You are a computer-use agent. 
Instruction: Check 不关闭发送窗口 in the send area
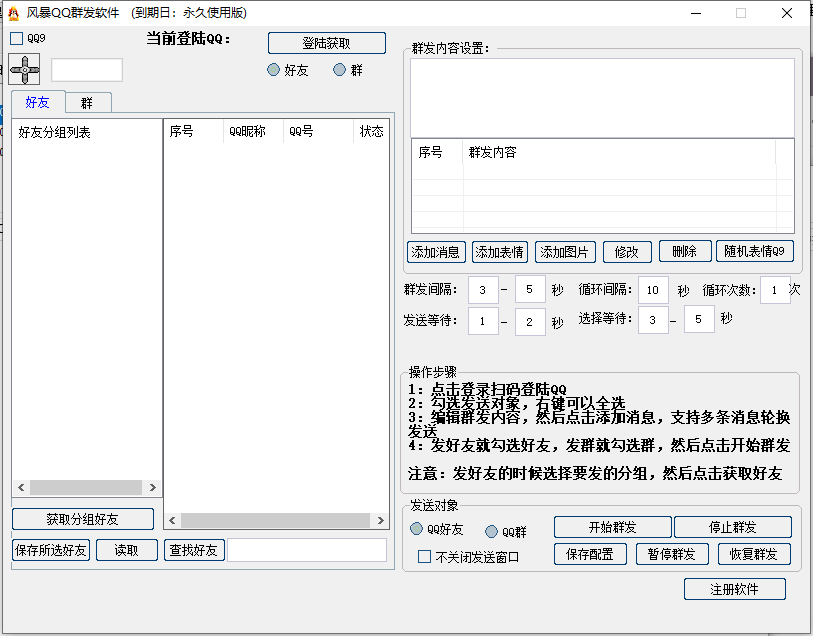coord(424,557)
